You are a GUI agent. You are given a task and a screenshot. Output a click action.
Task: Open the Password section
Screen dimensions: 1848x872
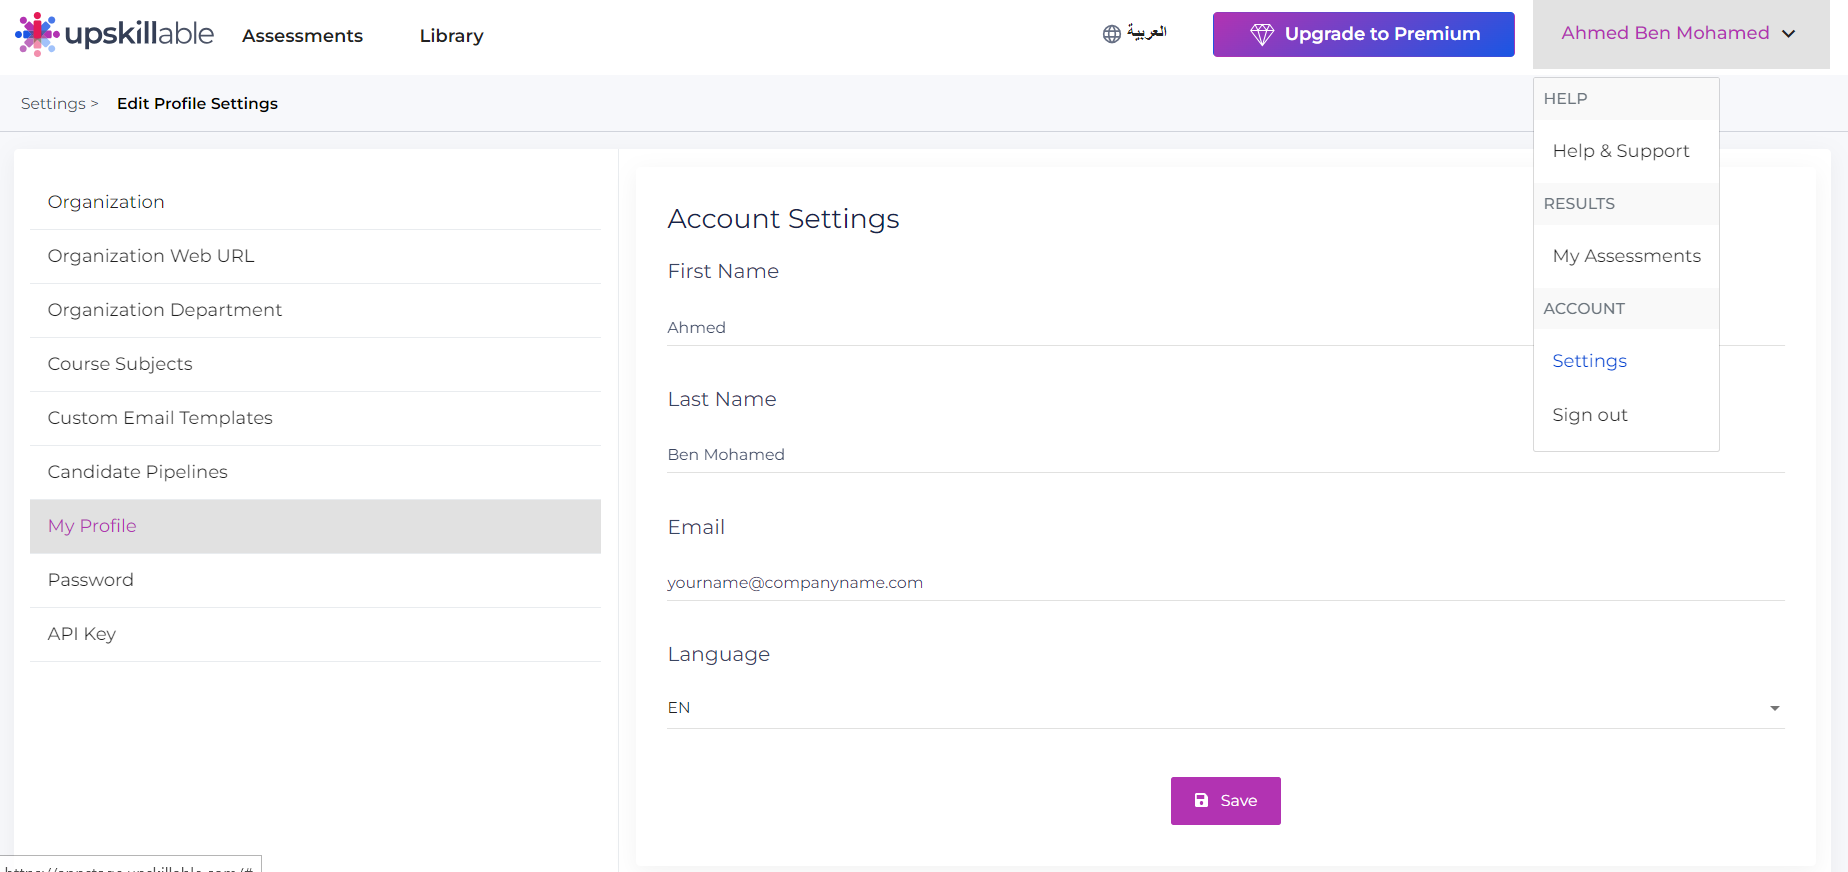(315, 581)
